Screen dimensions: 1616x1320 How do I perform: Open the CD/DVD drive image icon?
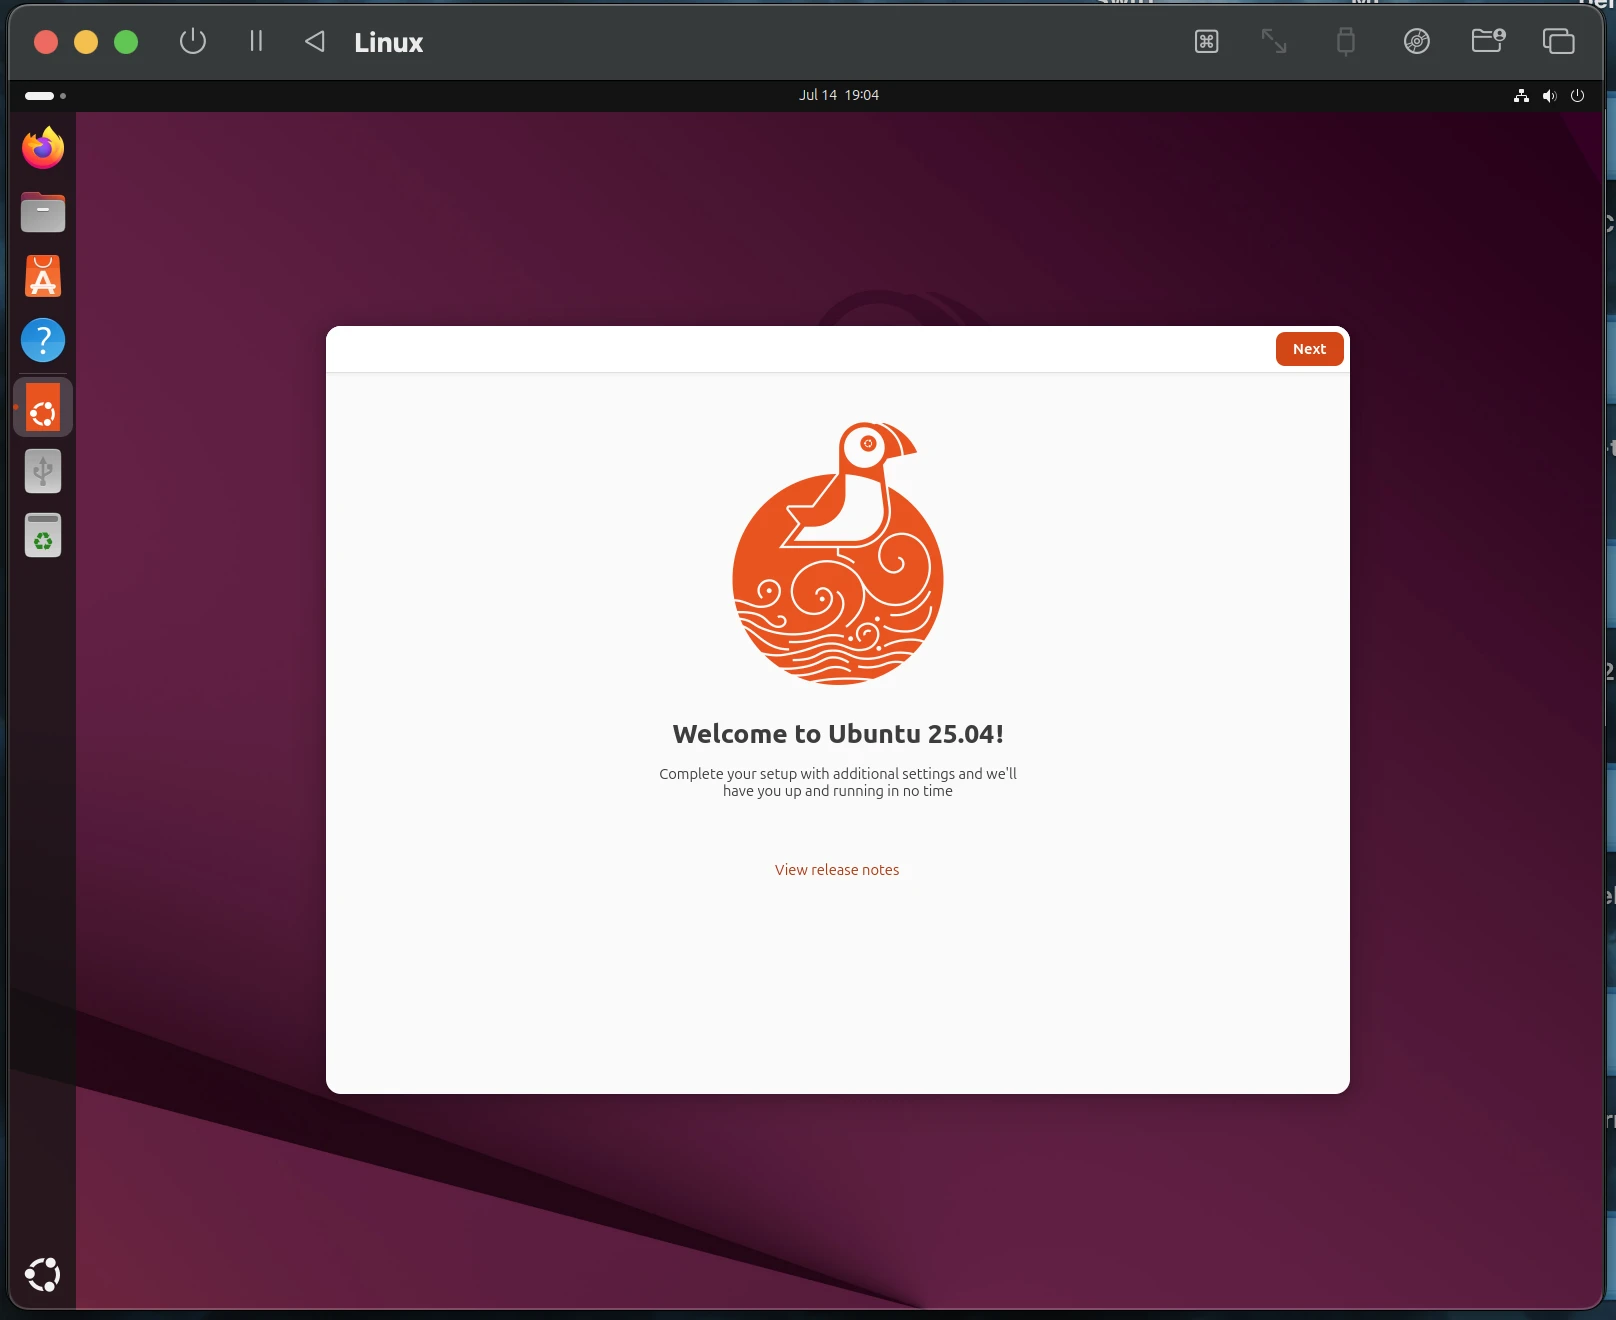[x=1417, y=41]
